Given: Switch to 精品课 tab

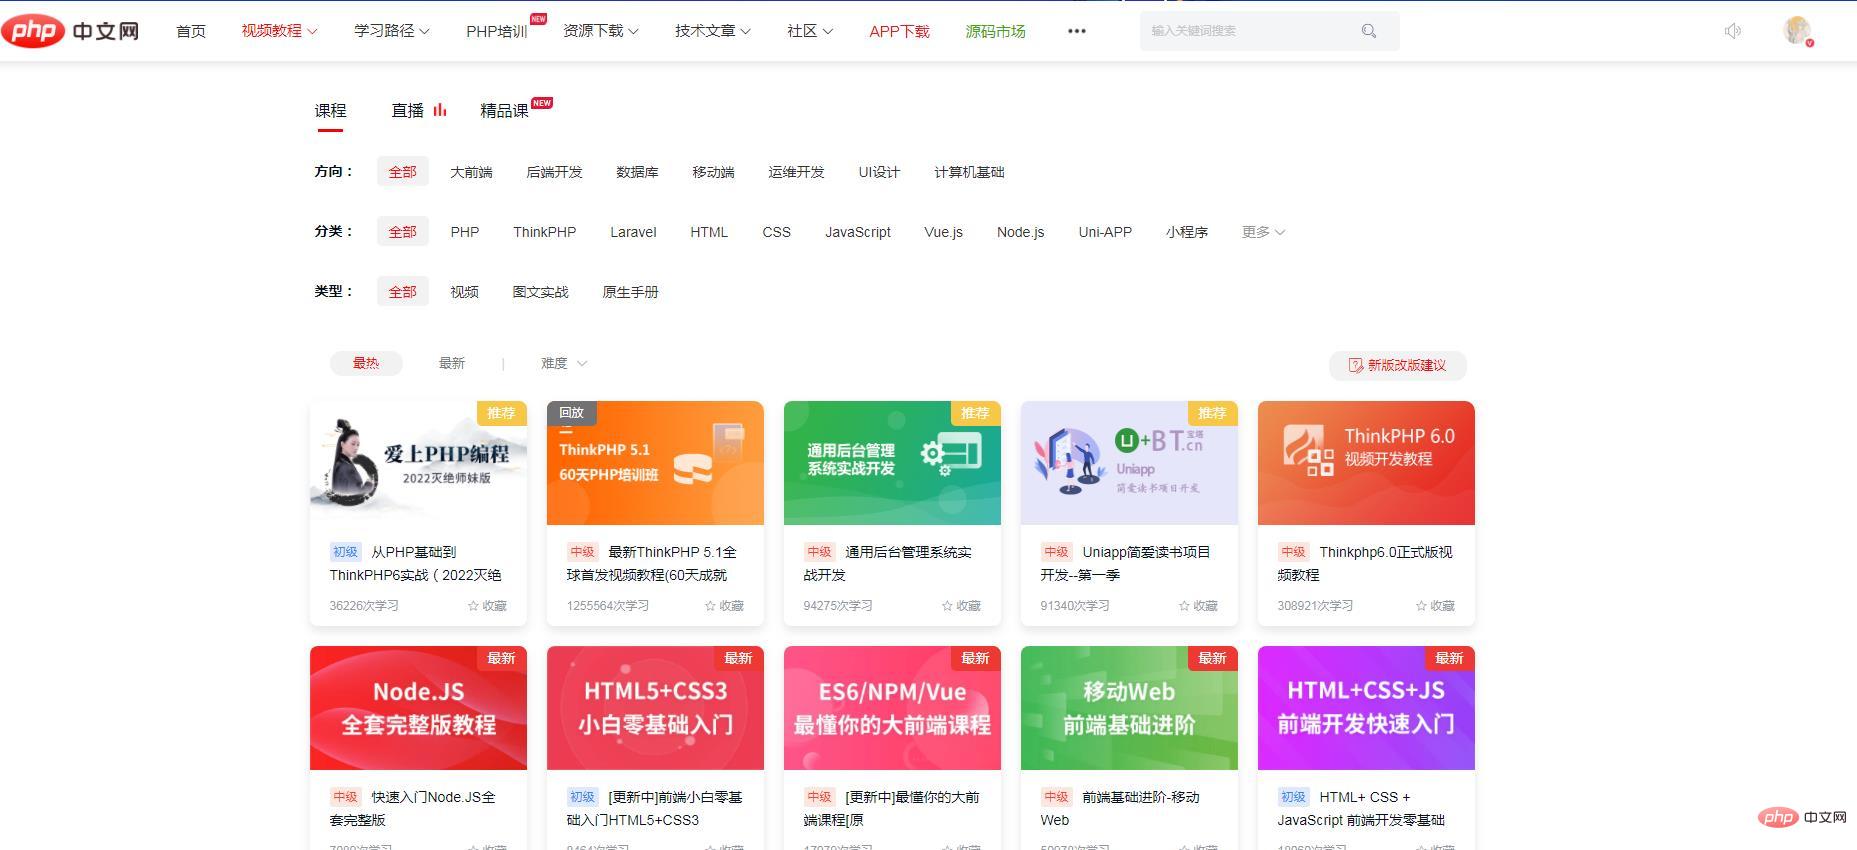Looking at the screenshot, I should (504, 111).
